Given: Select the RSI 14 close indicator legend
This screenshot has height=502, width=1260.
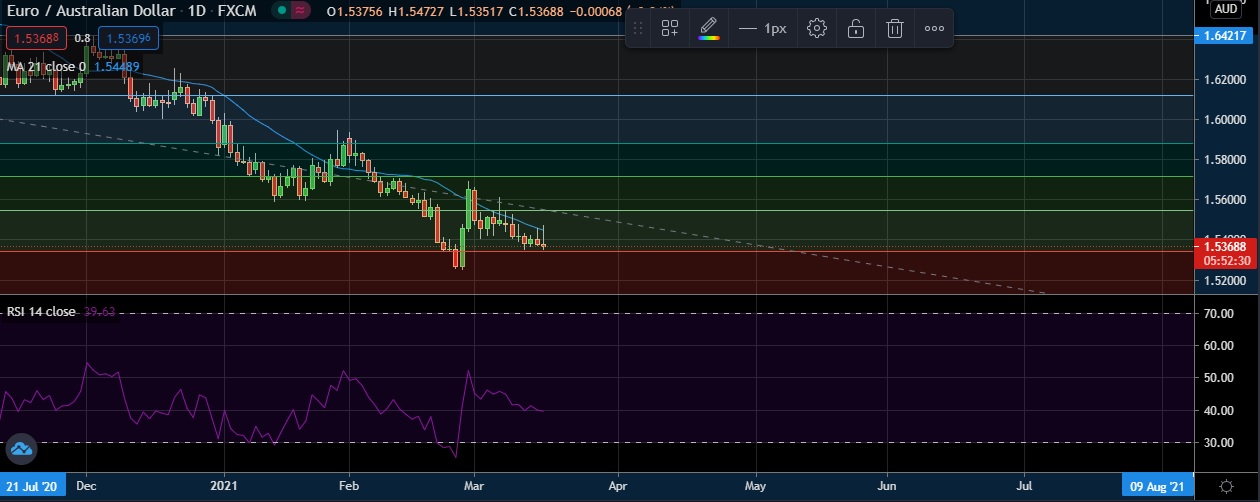Looking at the screenshot, I should (x=41, y=312).
